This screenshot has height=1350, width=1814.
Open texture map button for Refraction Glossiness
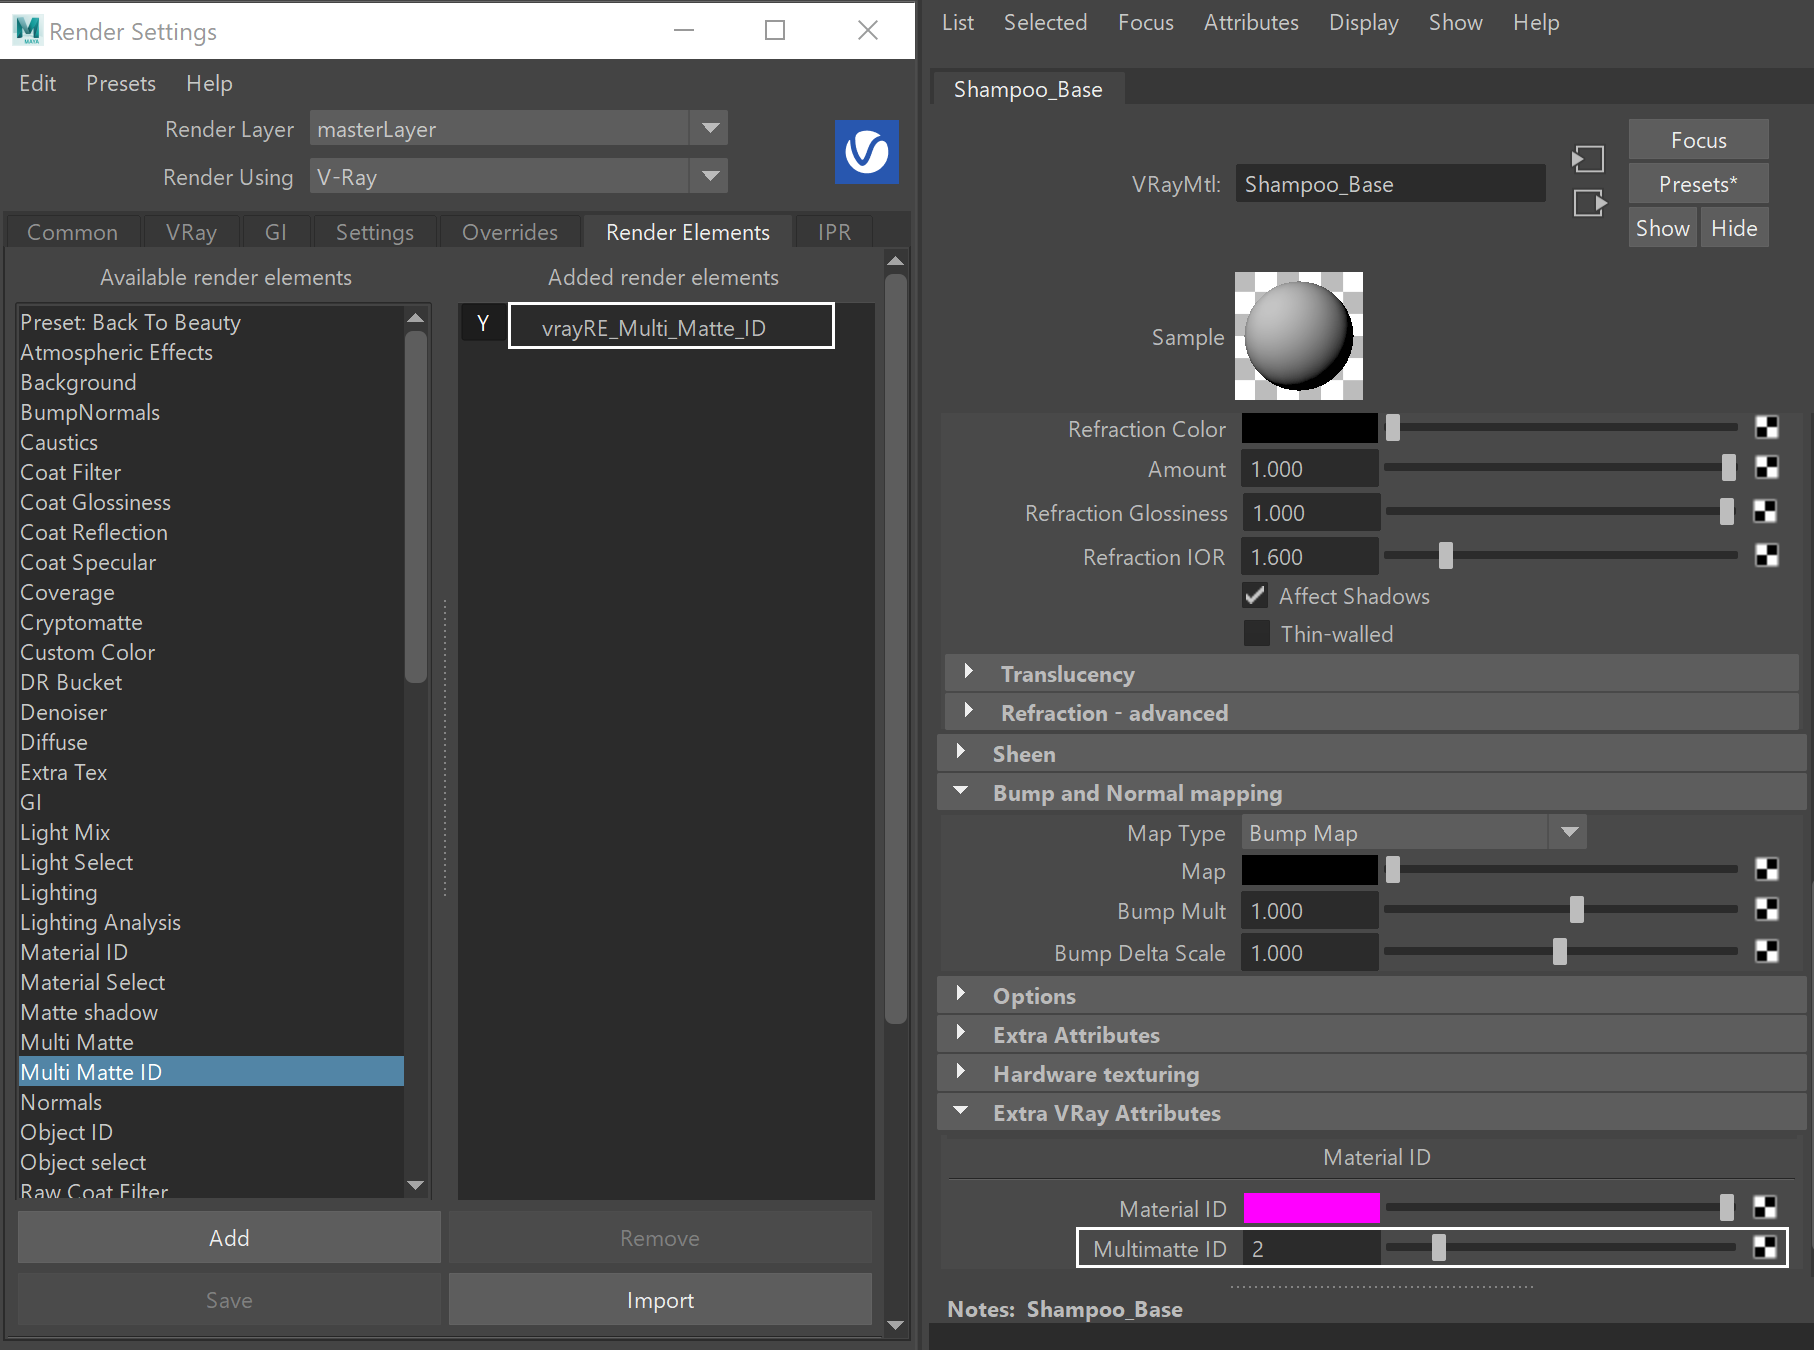pos(1765,512)
